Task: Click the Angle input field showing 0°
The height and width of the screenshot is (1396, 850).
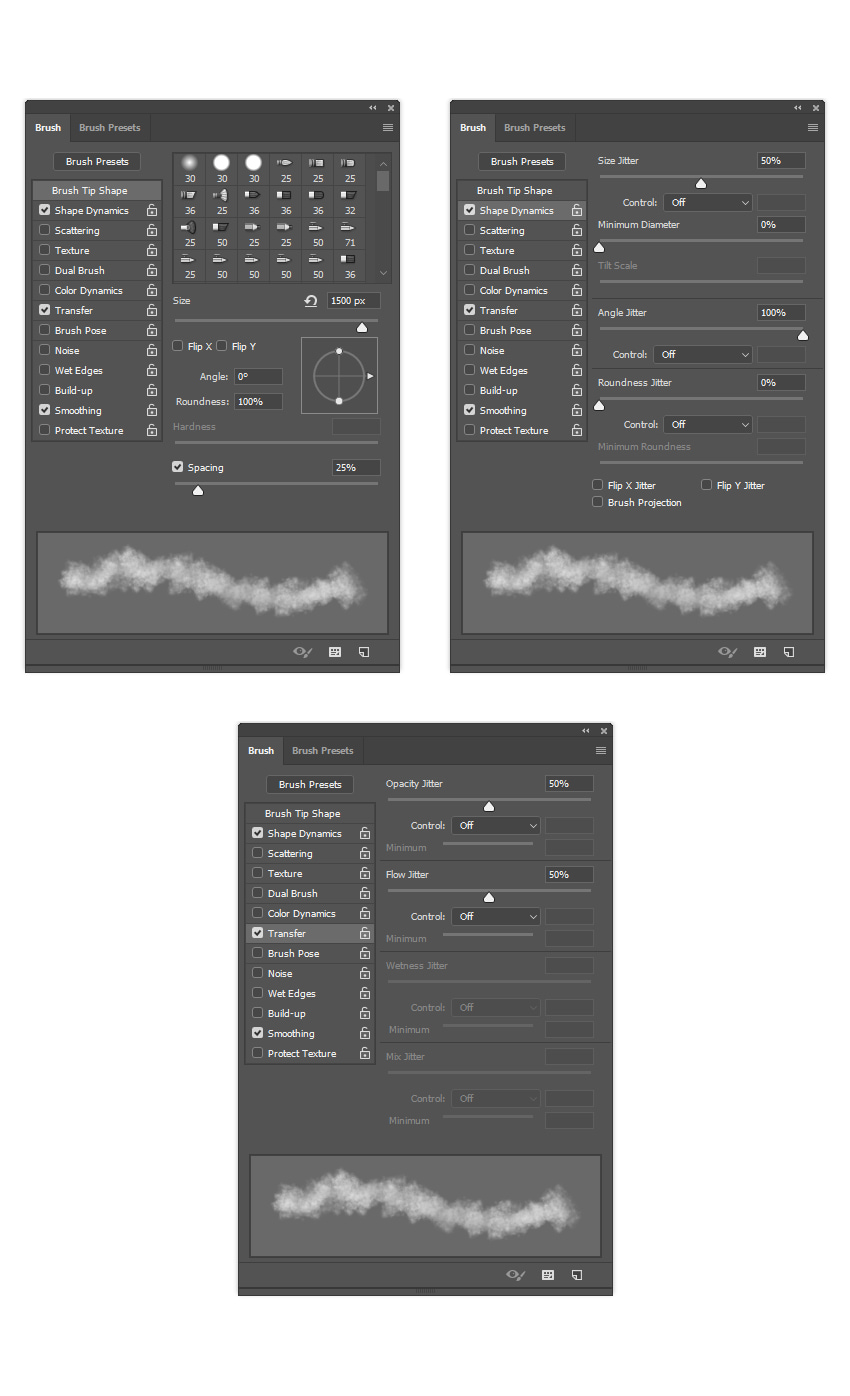Action: point(258,377)
